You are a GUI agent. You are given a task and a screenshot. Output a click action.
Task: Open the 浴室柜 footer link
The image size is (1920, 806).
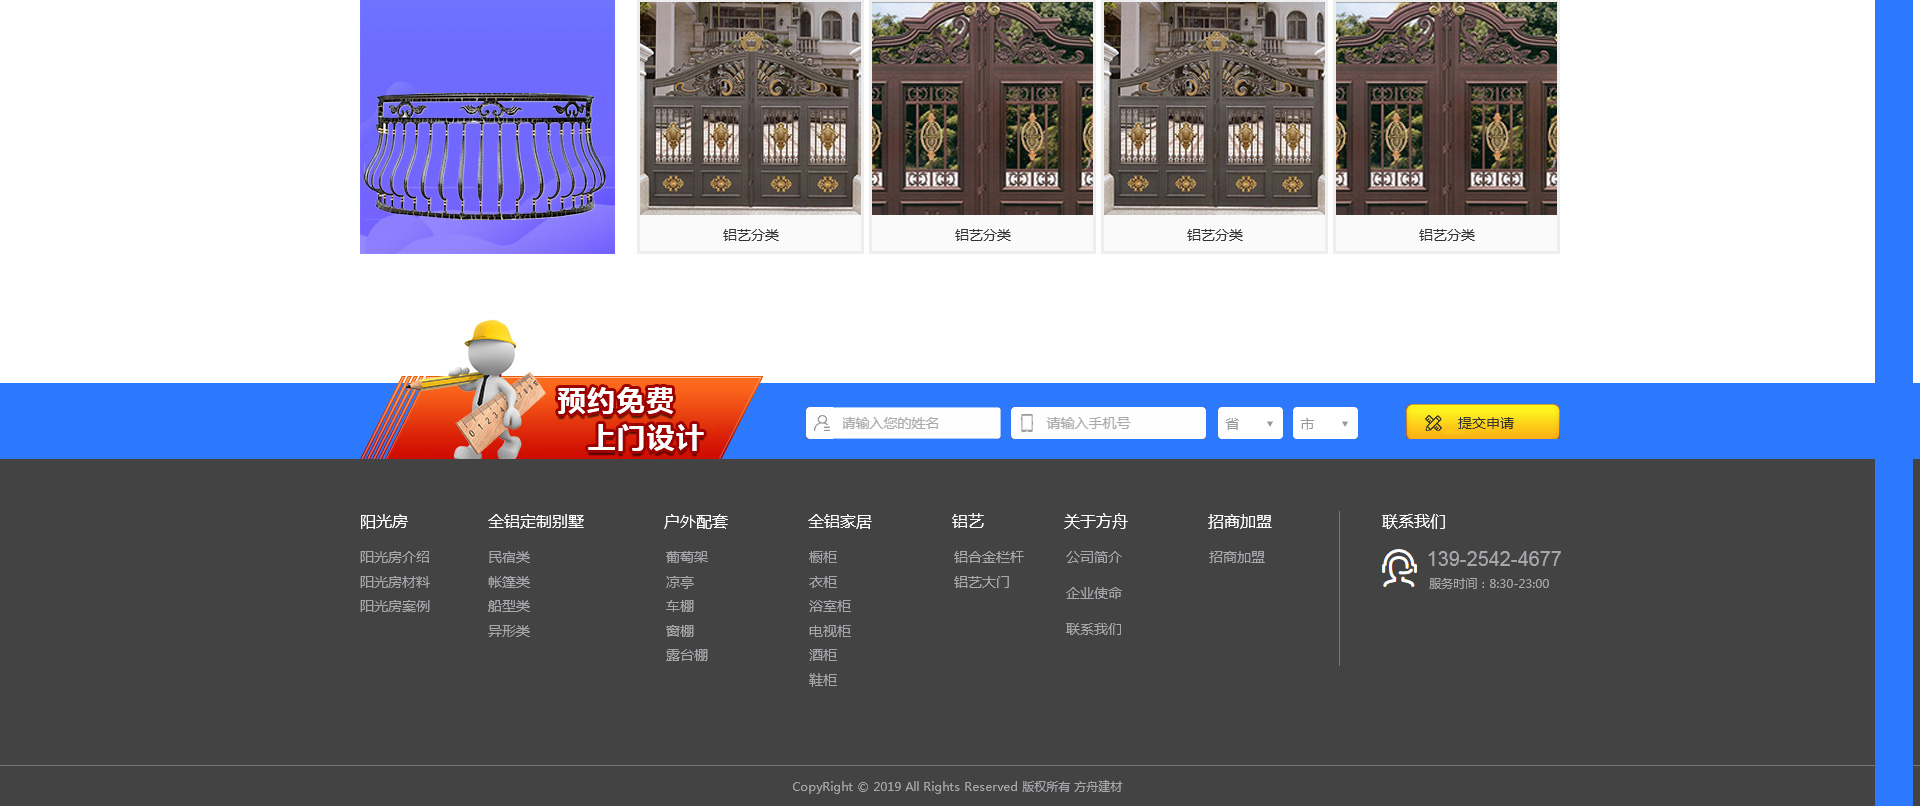pyautogui.click(x=830, y=606)
